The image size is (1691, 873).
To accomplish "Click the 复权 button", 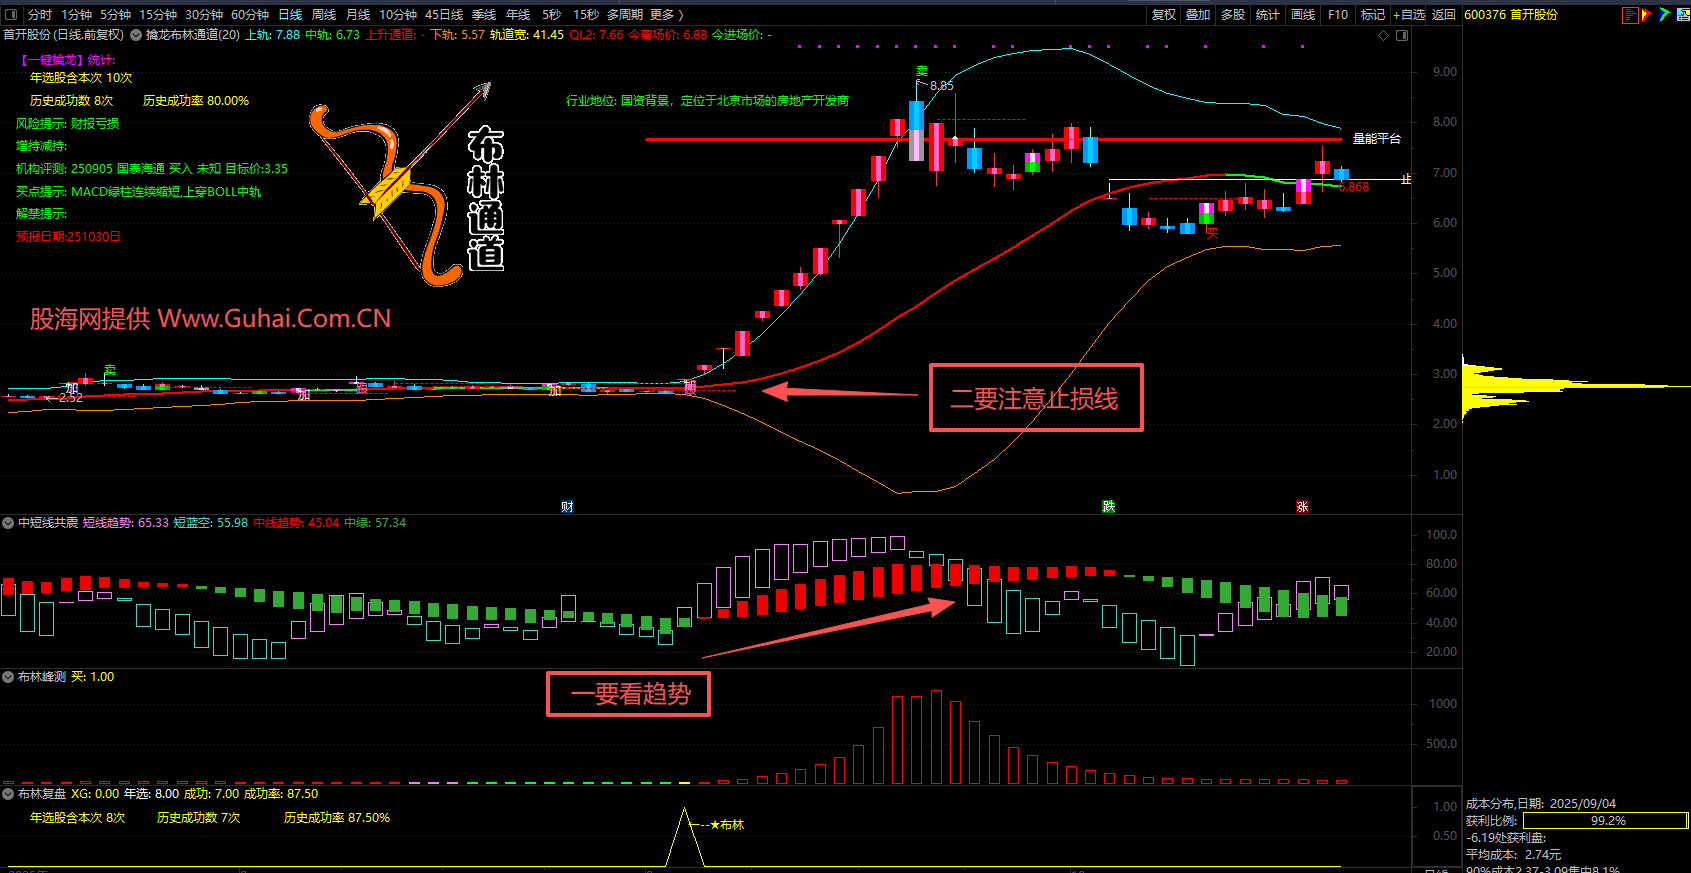I will (1164, 15).
